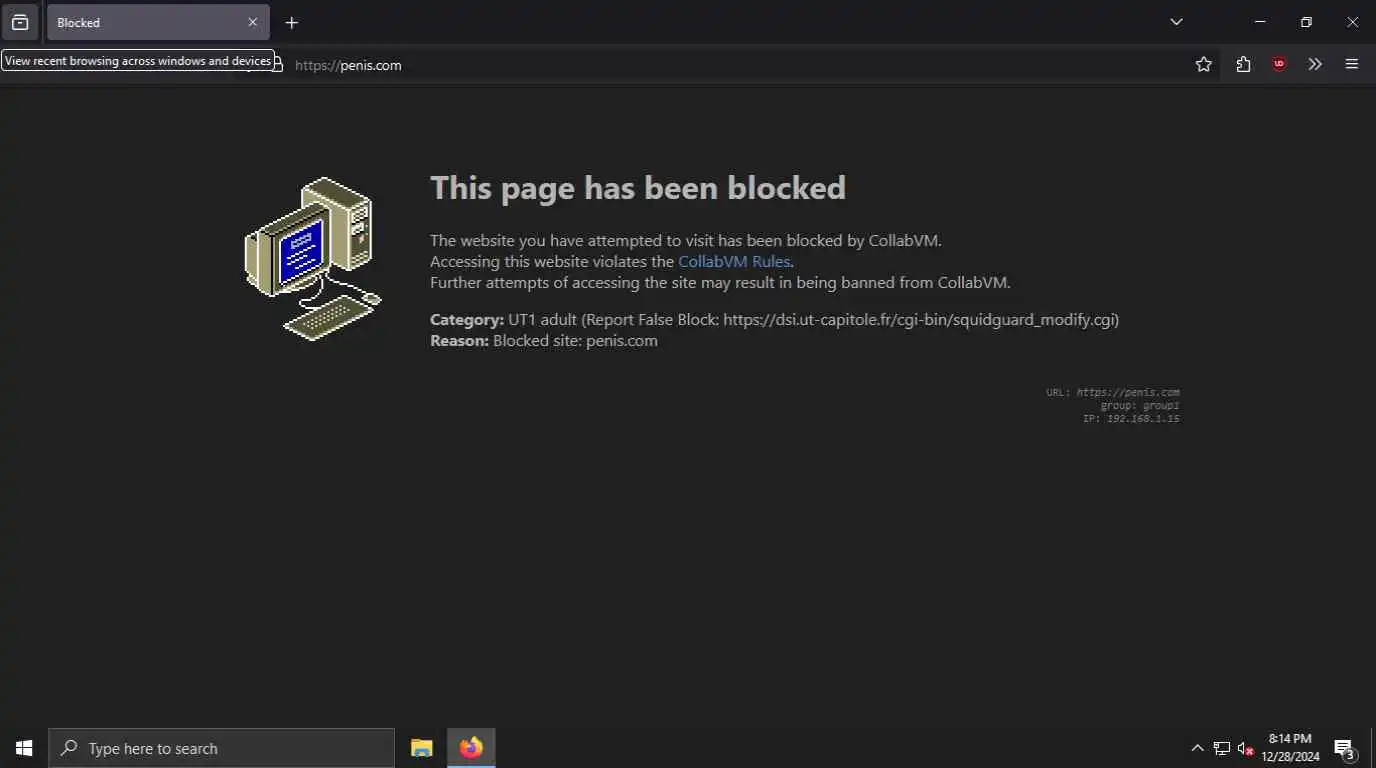
Task: Open the uBlock Origin extension icon
Action: coord(1279,64)
